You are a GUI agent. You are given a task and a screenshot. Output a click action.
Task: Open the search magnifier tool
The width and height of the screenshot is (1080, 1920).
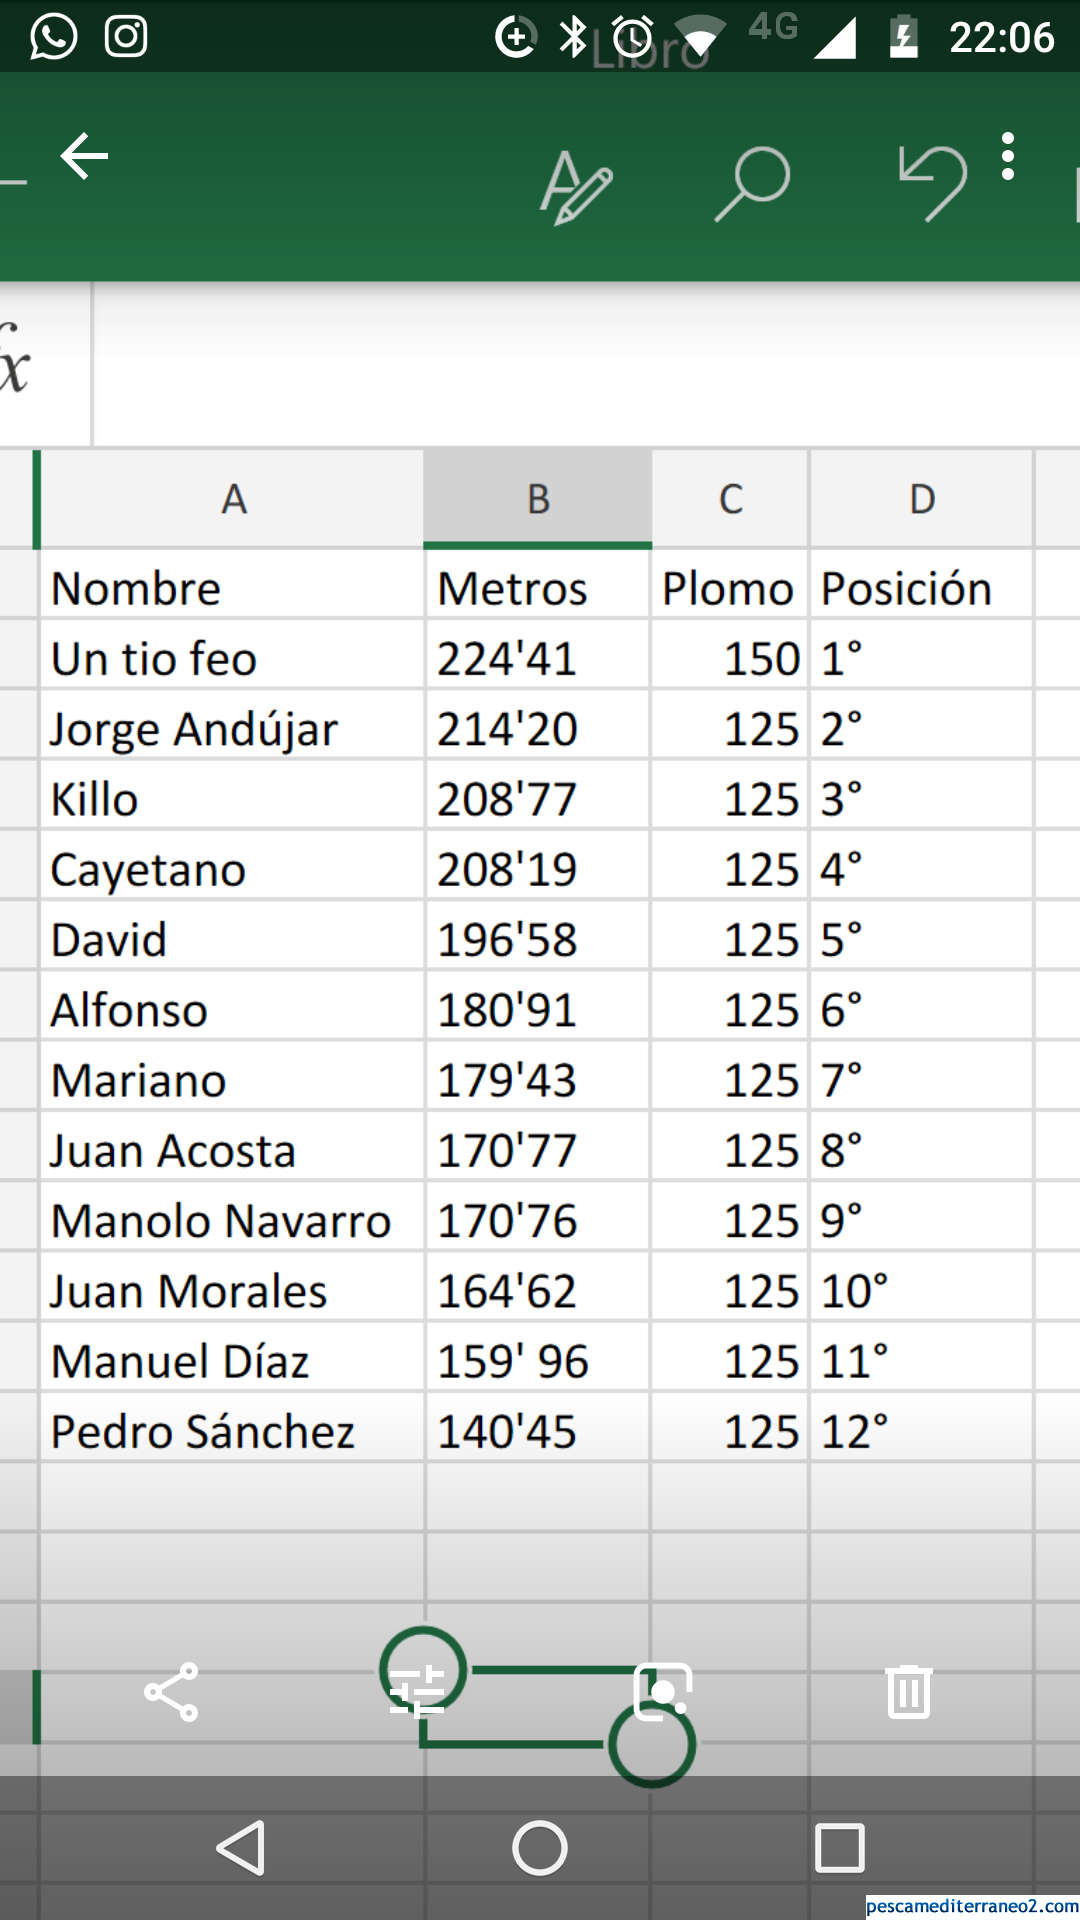(752, 184)
